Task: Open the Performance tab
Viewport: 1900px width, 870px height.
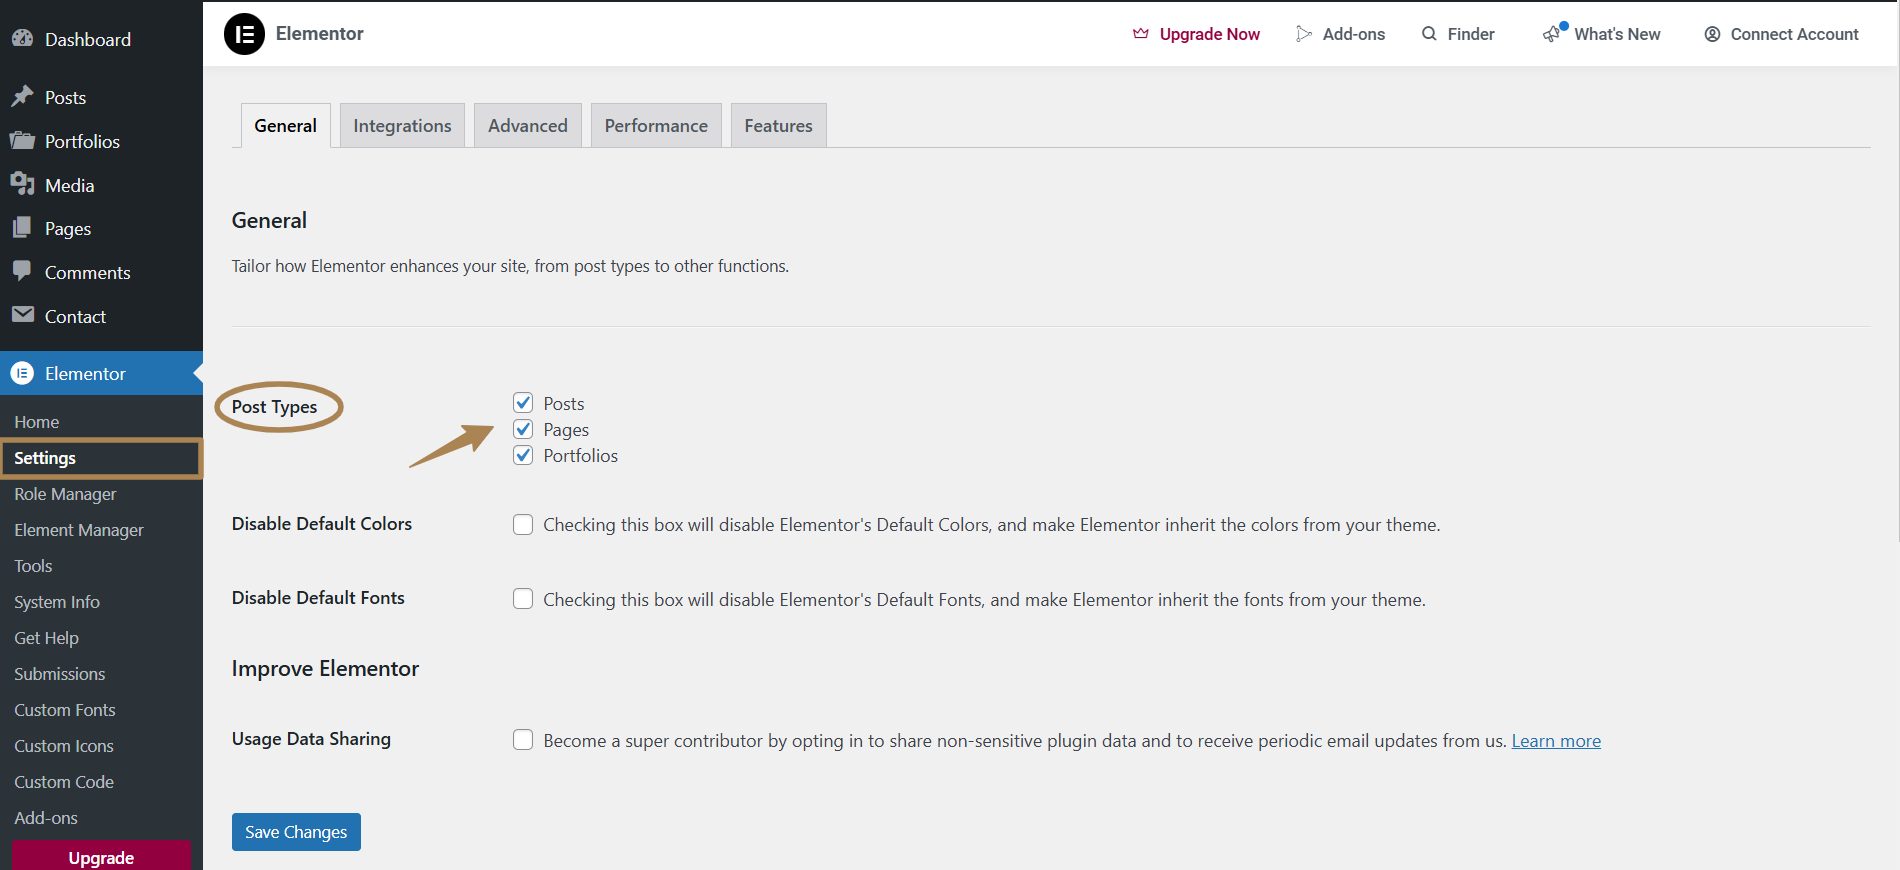Action: click(656, 125)
